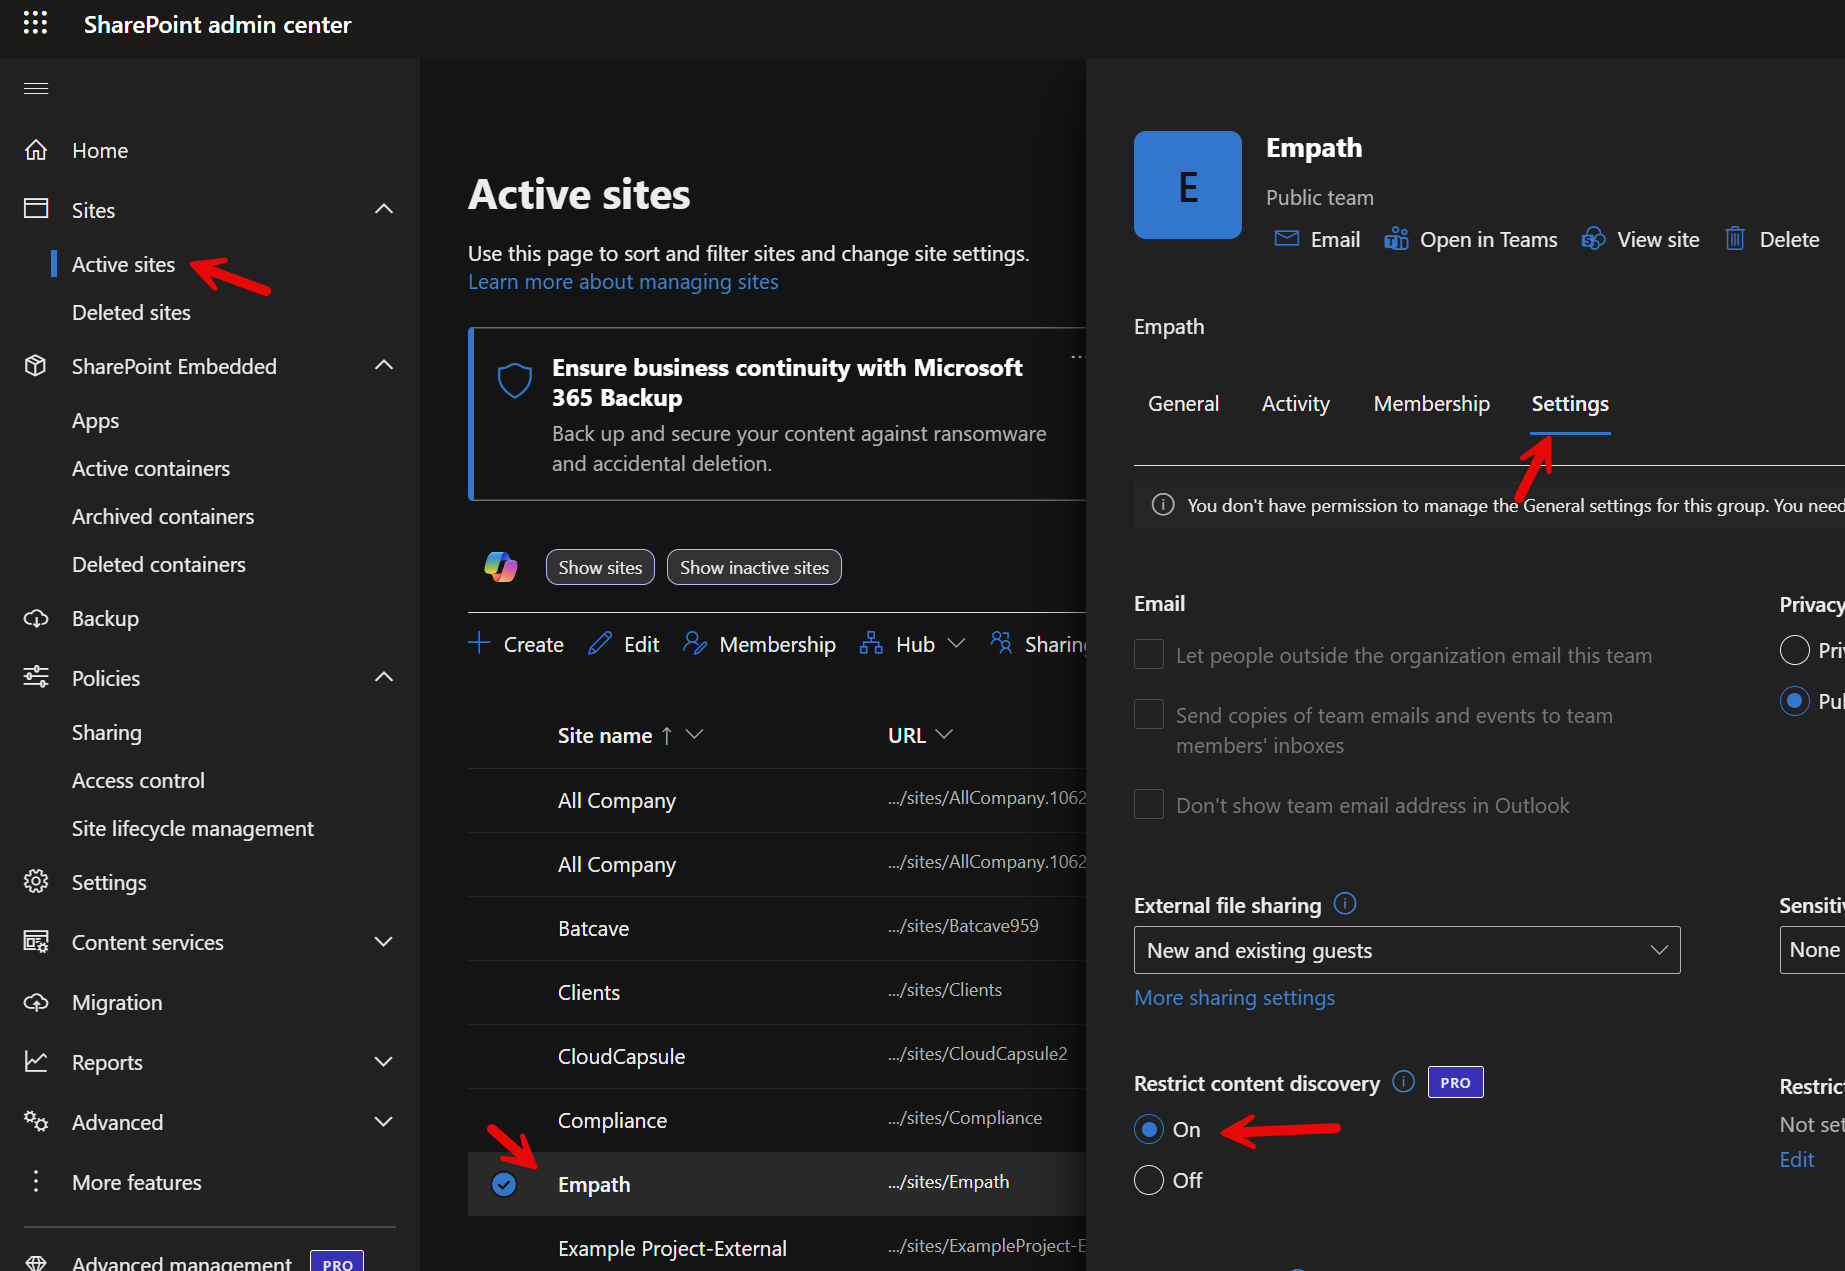Open the Sensitivity None dropdown field
This screenshot has height=1271, width=1845.
pos(1812,950)
